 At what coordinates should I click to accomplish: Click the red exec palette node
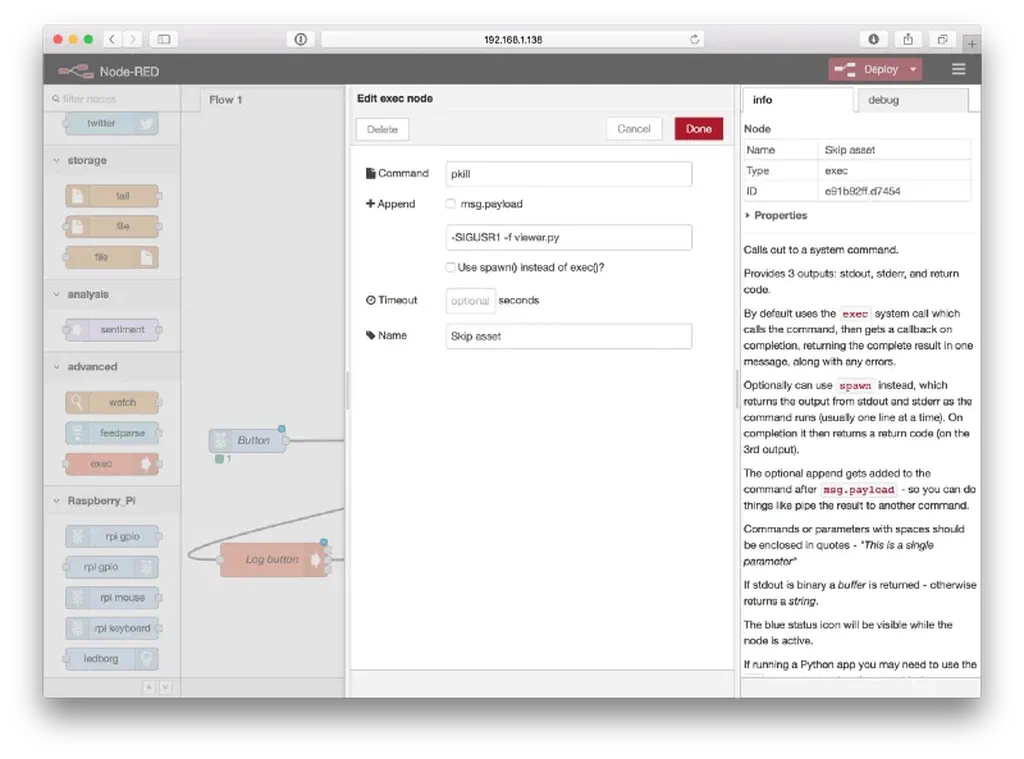(112, 464)
